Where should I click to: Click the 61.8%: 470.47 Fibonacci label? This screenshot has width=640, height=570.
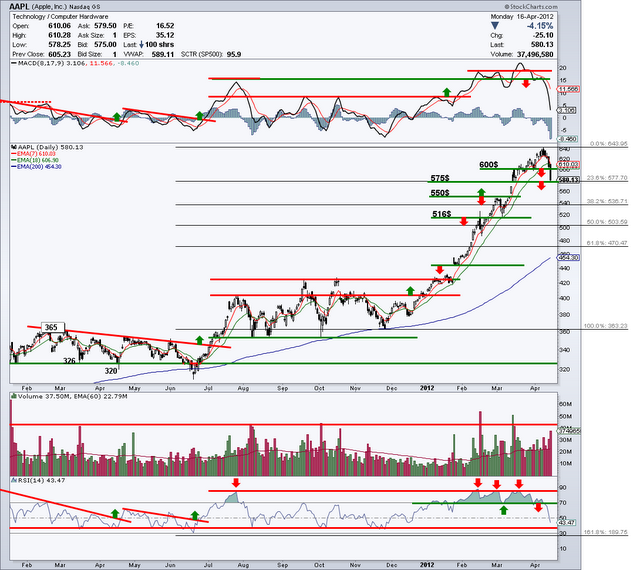607,243
